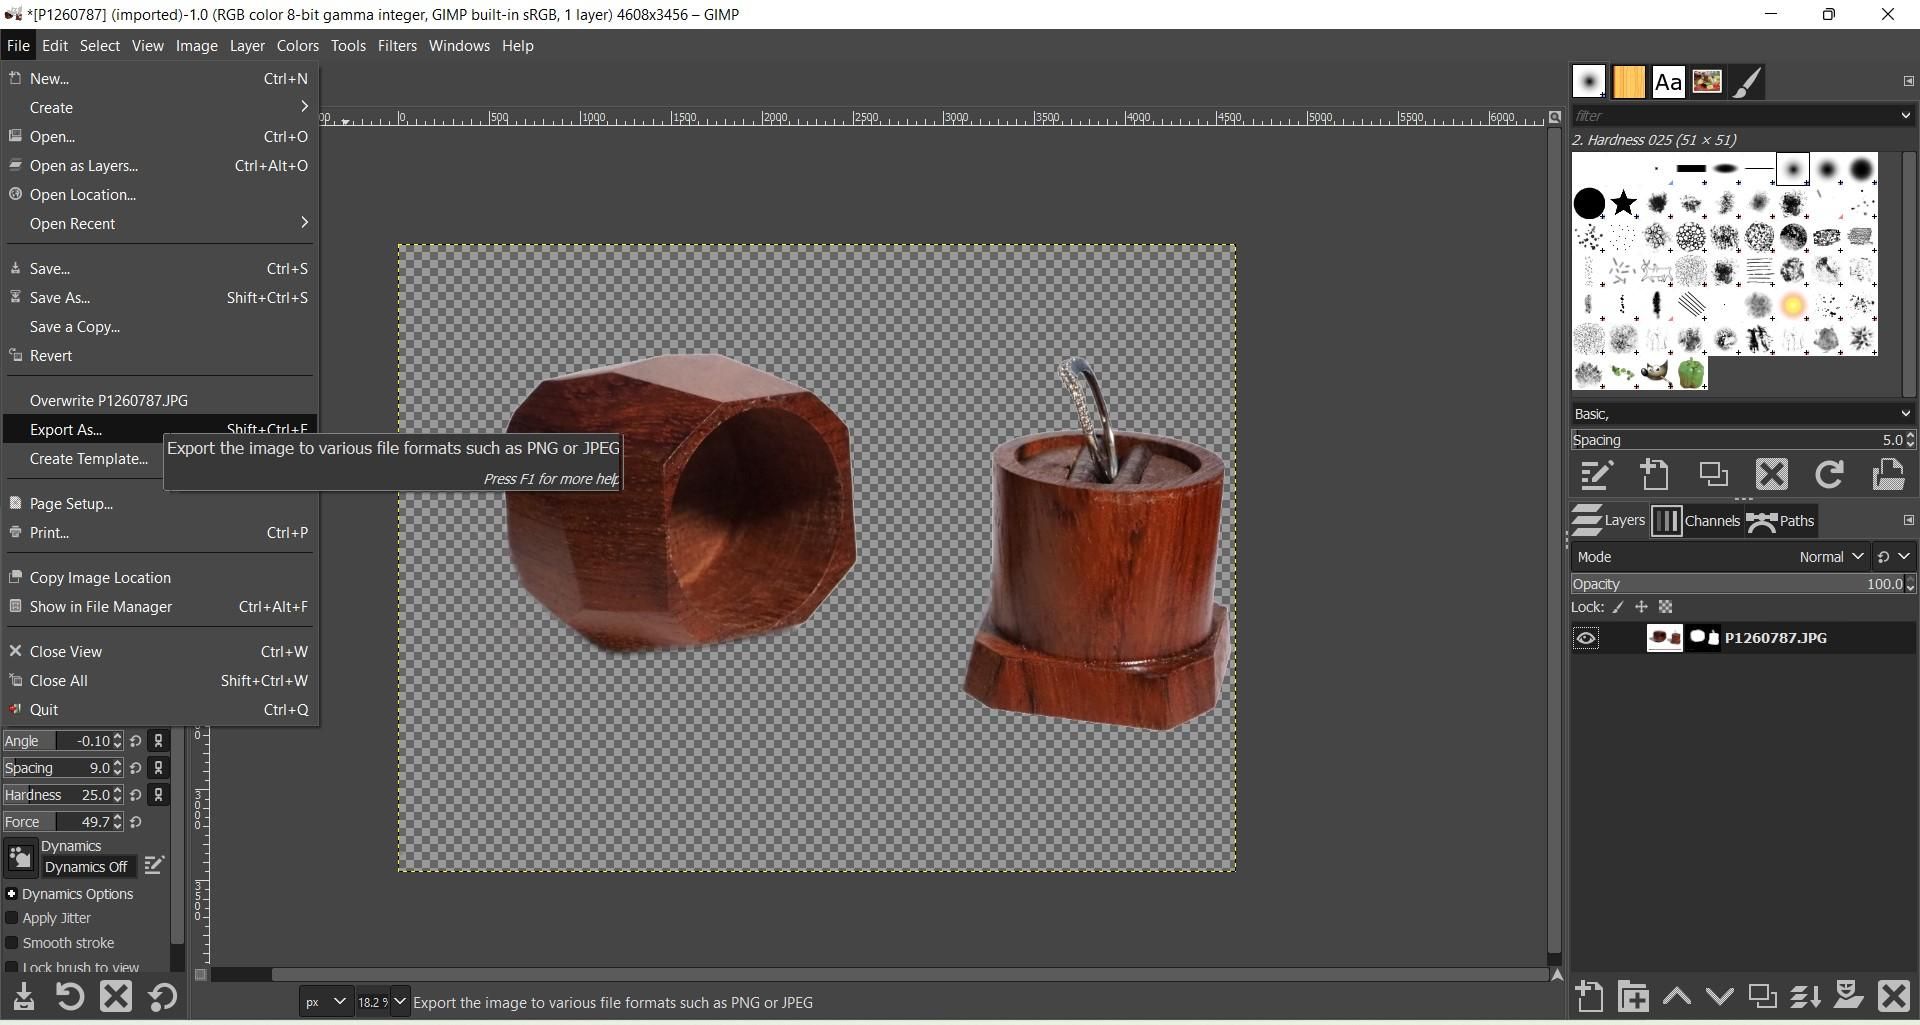Click the Create a new brush icon
The width and height of the screenshot is (1920, 1025).
[1654, 475]
